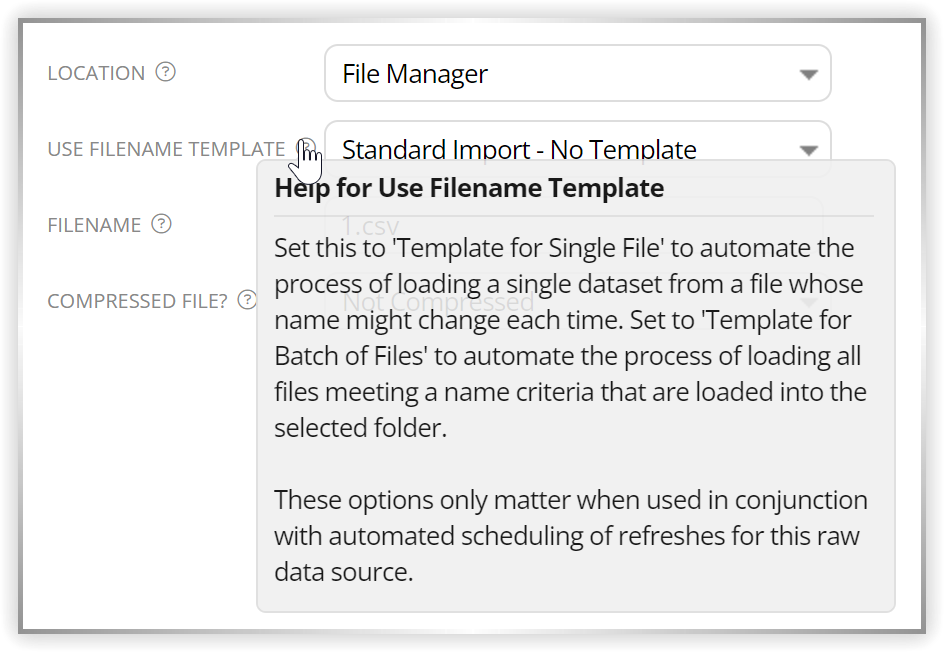Click the COMPRESSED FILE? label
944x652 pixels.
[x=137, y=301]
